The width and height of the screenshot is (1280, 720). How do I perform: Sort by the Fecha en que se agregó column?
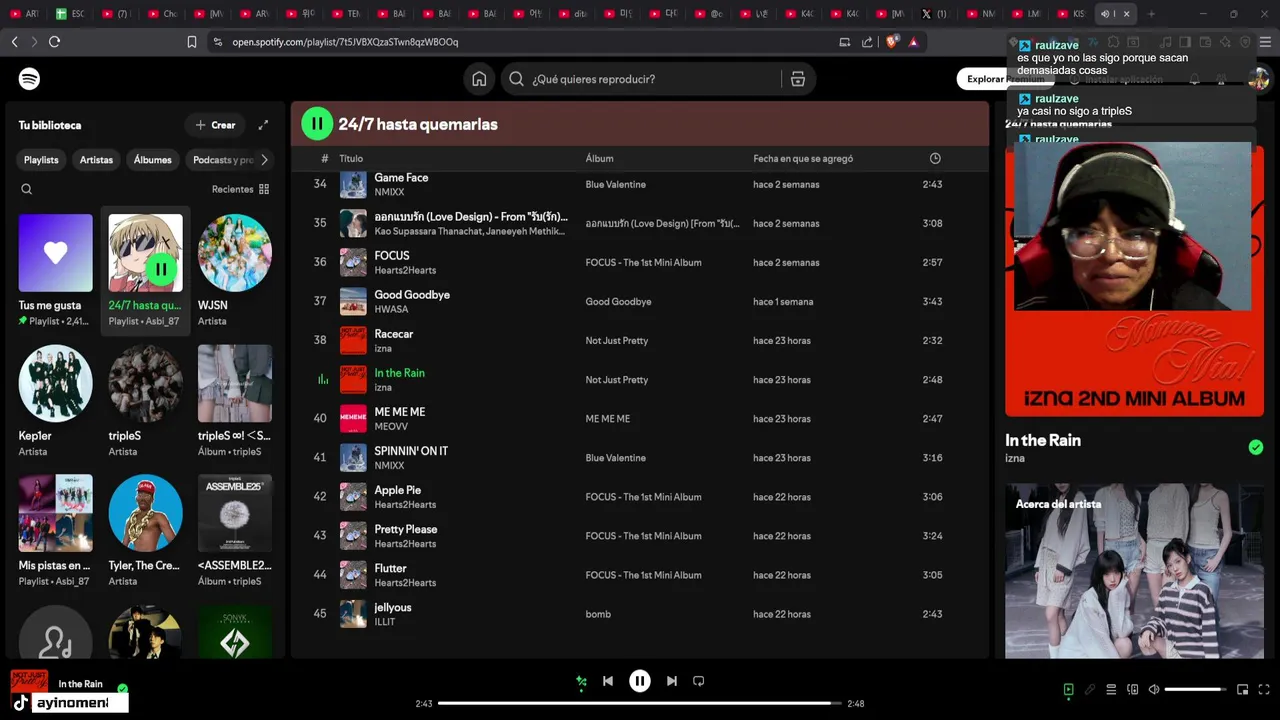click(x=803, y=158)
